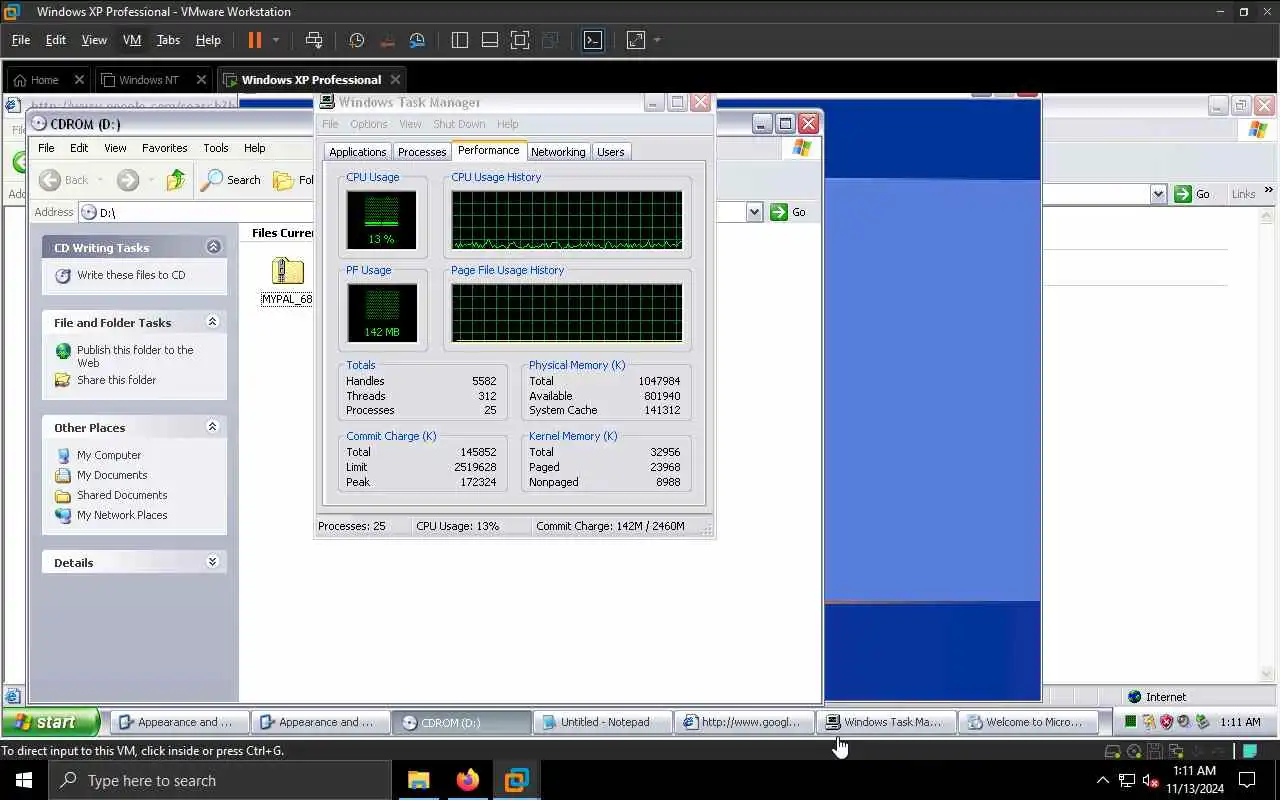Toggle the VMware thumbnail bar
1280x800 pixels.
[x=490, y=40]
